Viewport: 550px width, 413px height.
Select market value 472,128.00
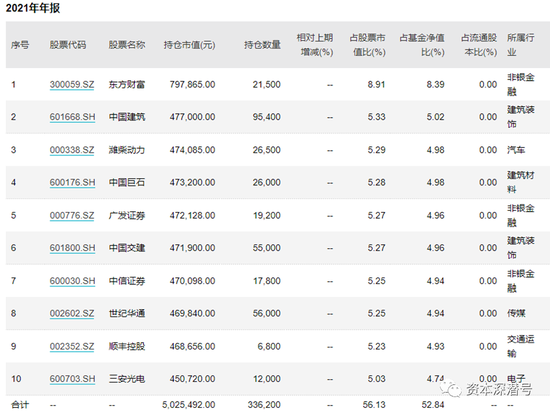pyautogui.click(x=193, y=215)
